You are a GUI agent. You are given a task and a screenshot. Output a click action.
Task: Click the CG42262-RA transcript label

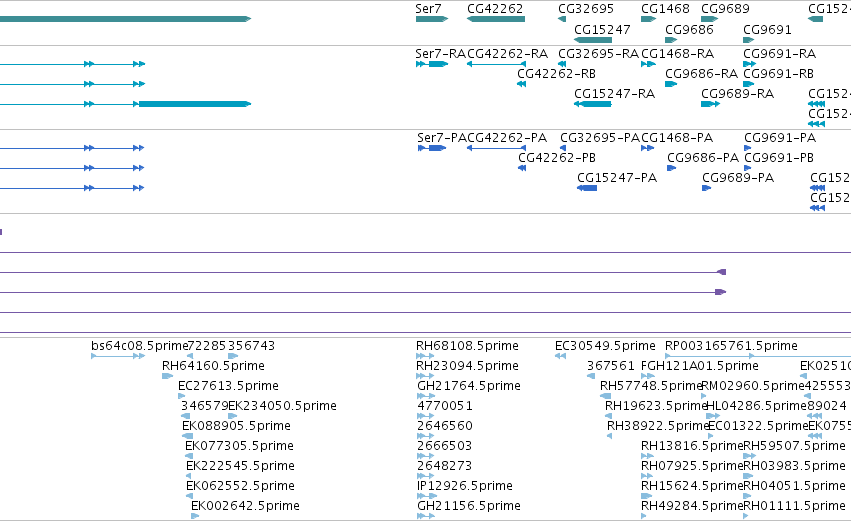(x=507, y=54)
